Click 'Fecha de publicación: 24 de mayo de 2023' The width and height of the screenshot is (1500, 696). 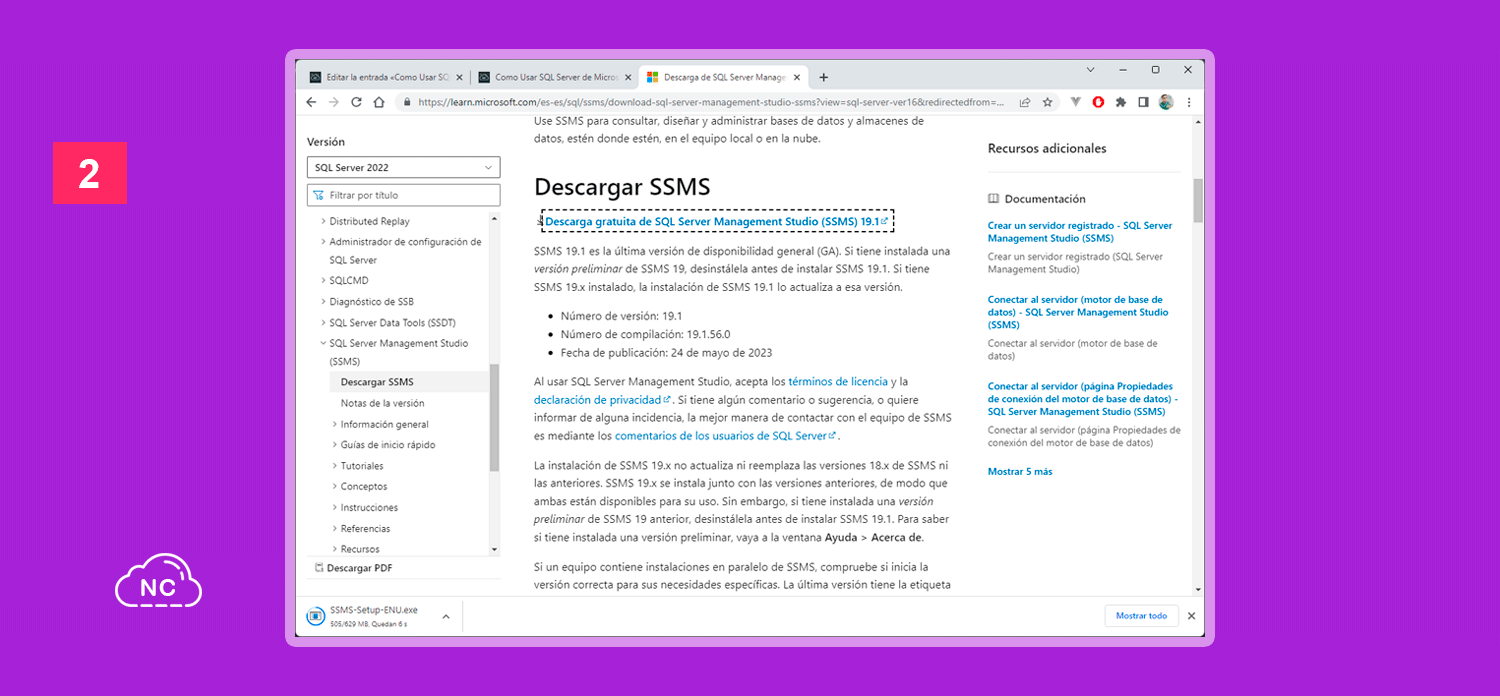666,352
